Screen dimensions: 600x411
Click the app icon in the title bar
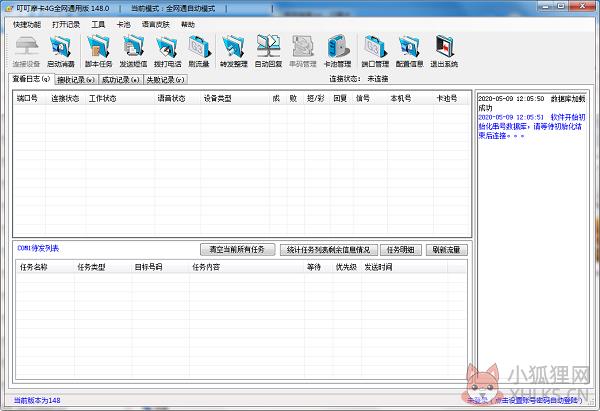[10, 8]
